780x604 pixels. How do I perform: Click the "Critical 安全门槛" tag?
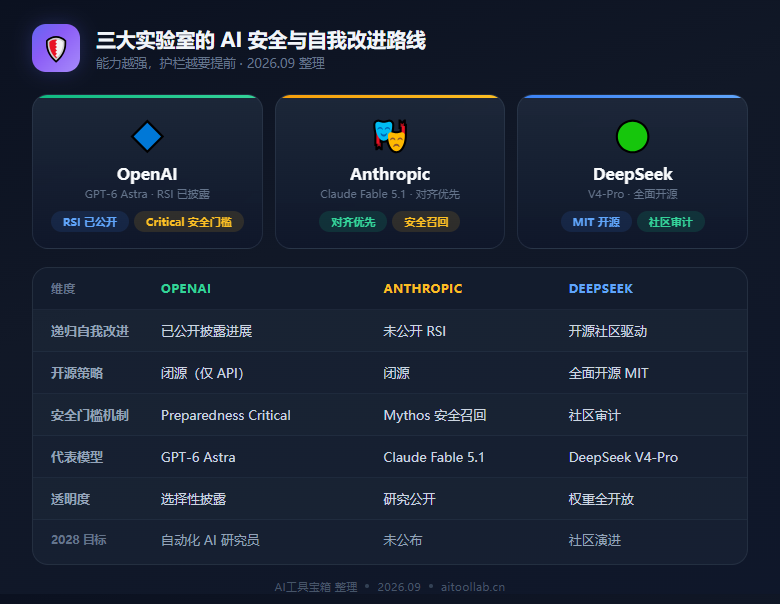tap(189, 222)
